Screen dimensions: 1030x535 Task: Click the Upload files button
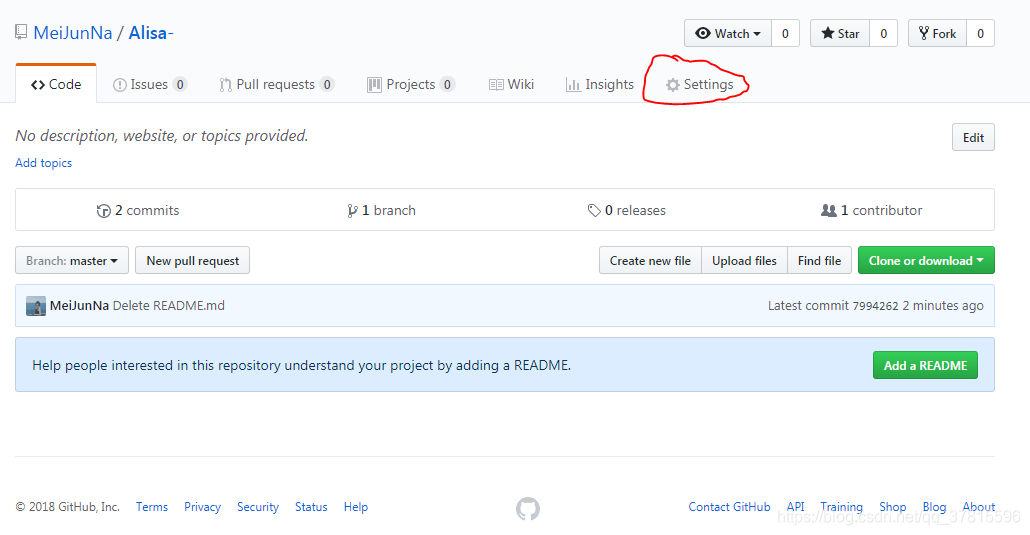click(744, 260)
